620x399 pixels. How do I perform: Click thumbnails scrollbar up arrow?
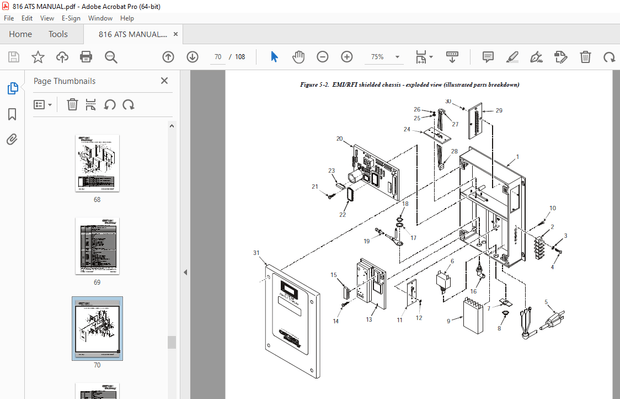(172, 126)
